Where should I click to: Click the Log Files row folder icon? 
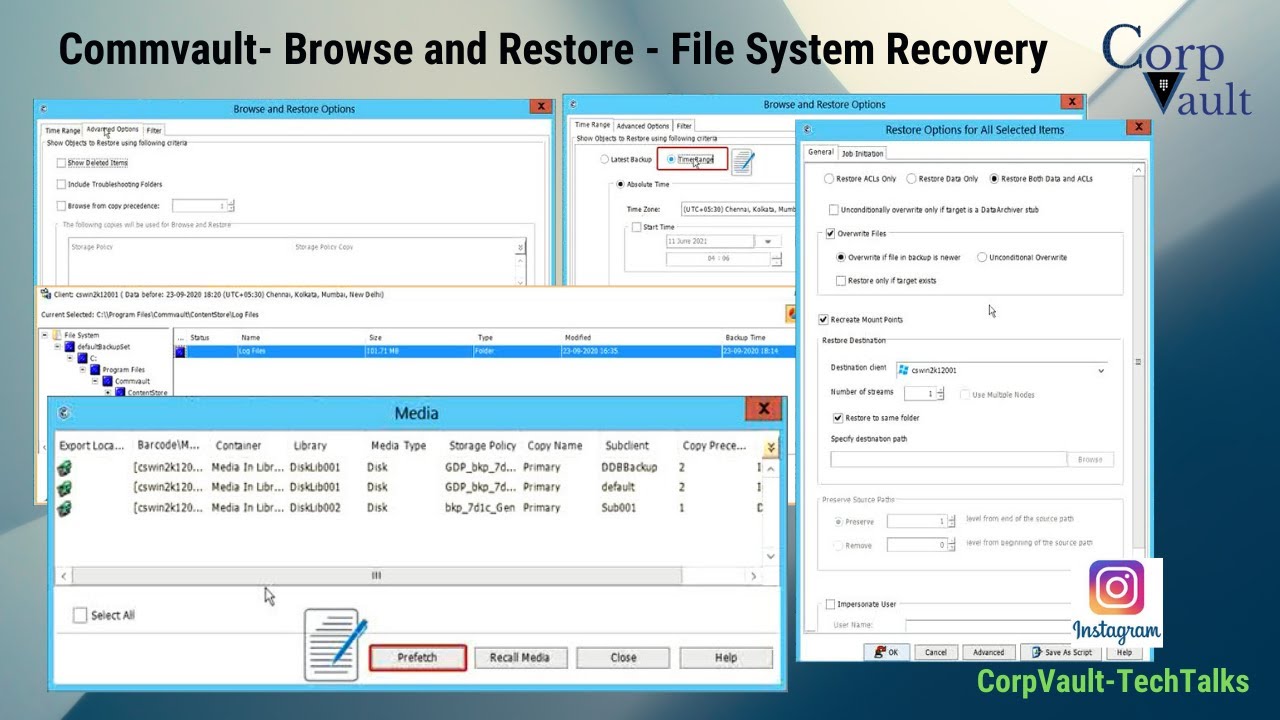point(181,352)
